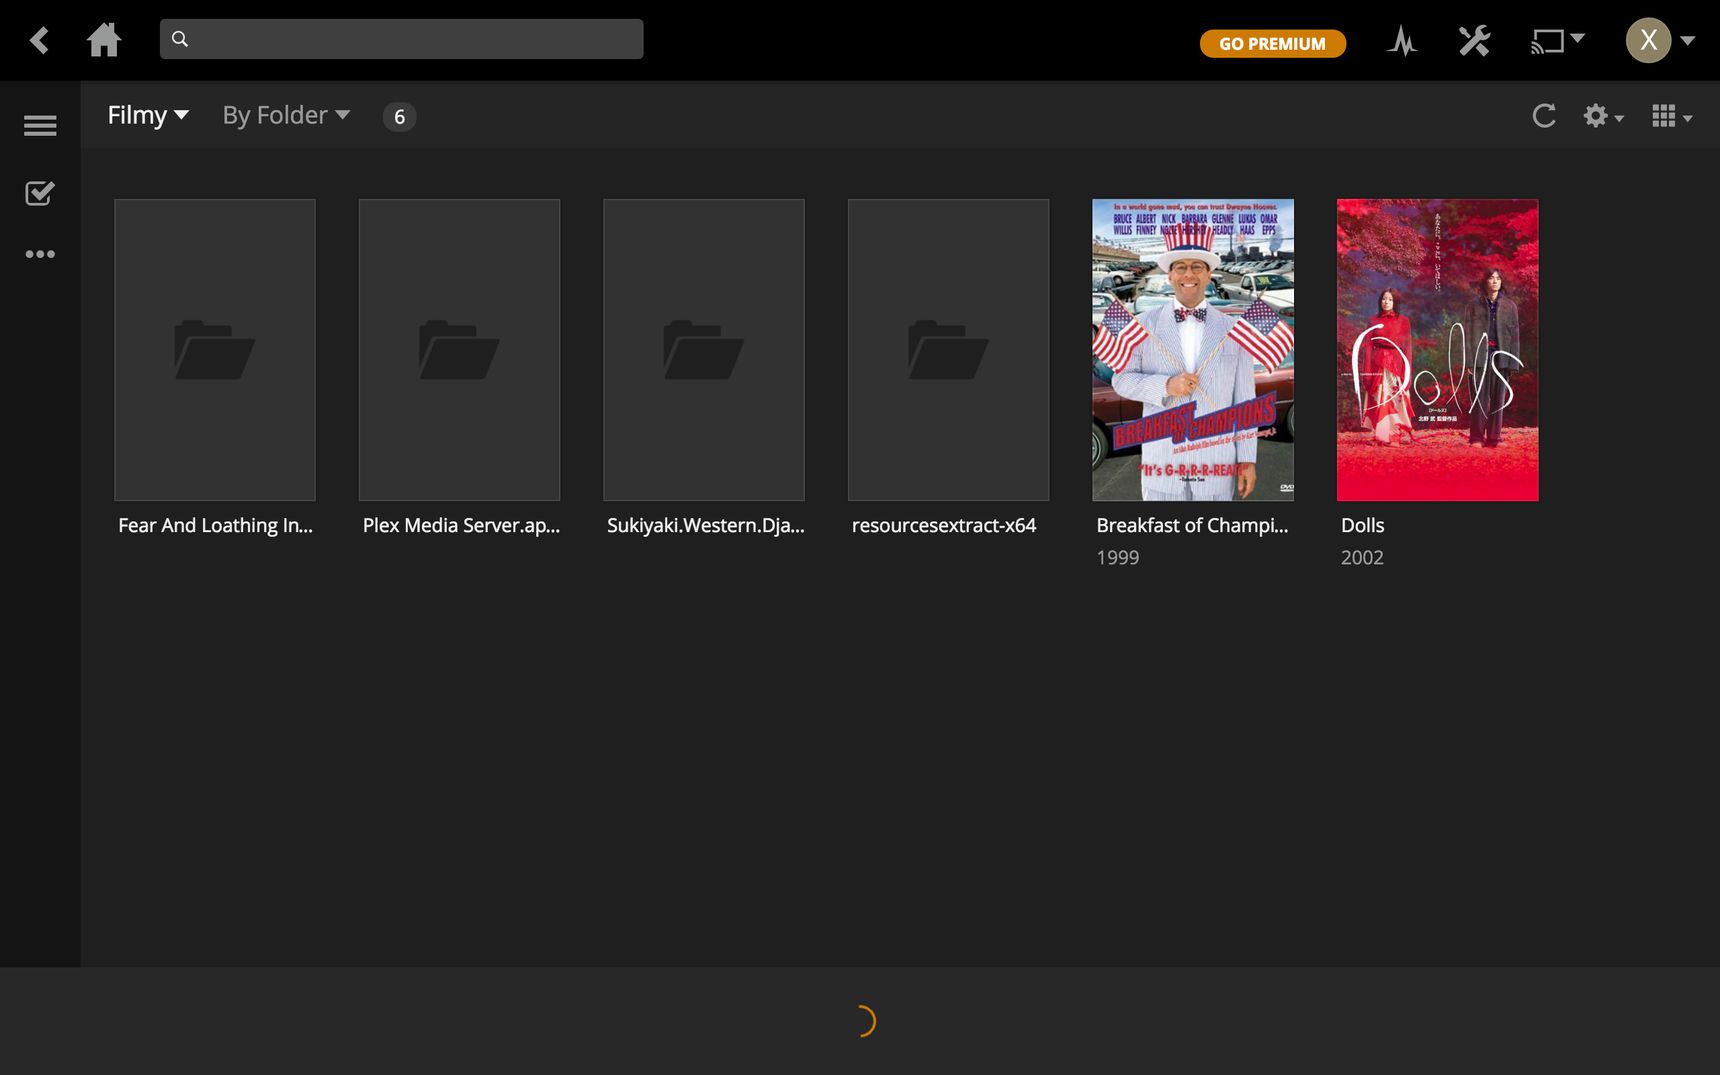Open the activity status icon

(1402, 41)
